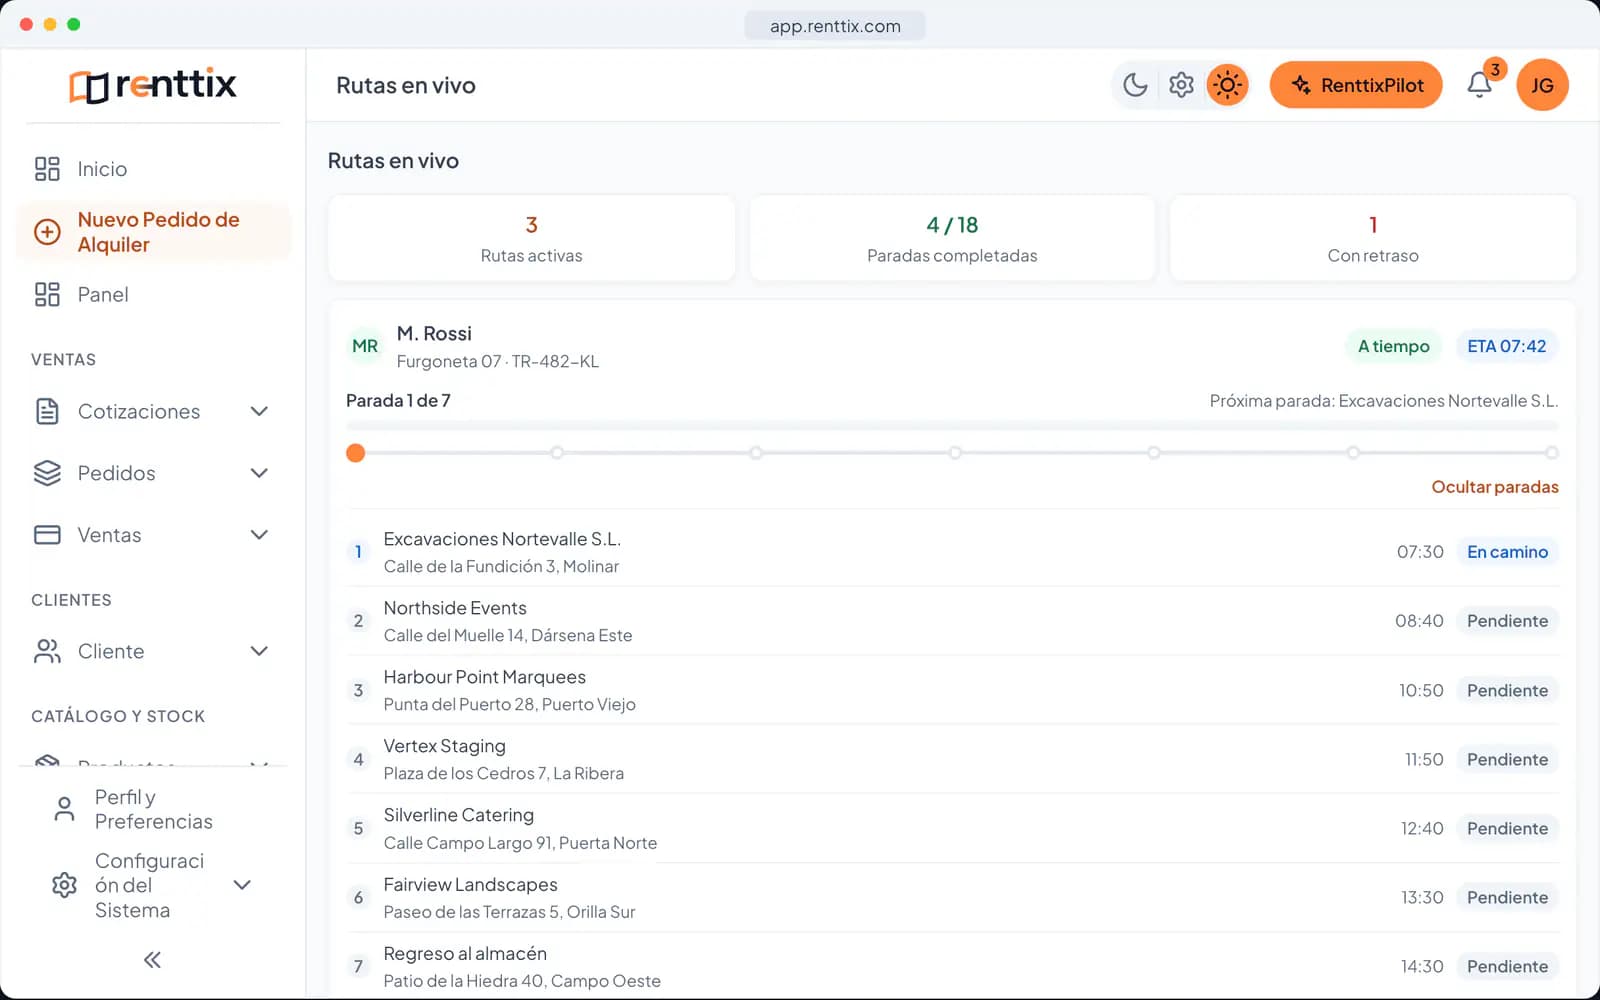Expand Pedidos chevron

(x=259, y=473)
